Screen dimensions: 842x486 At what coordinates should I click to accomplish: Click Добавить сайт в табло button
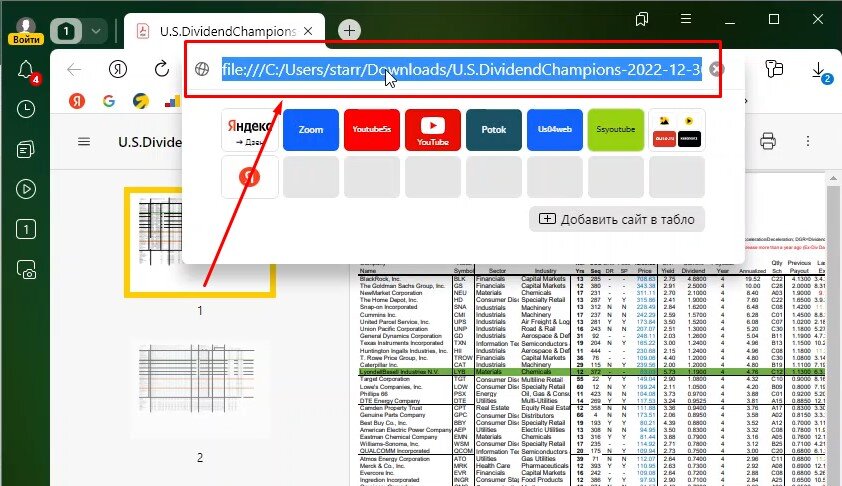[x=616, y=219]
